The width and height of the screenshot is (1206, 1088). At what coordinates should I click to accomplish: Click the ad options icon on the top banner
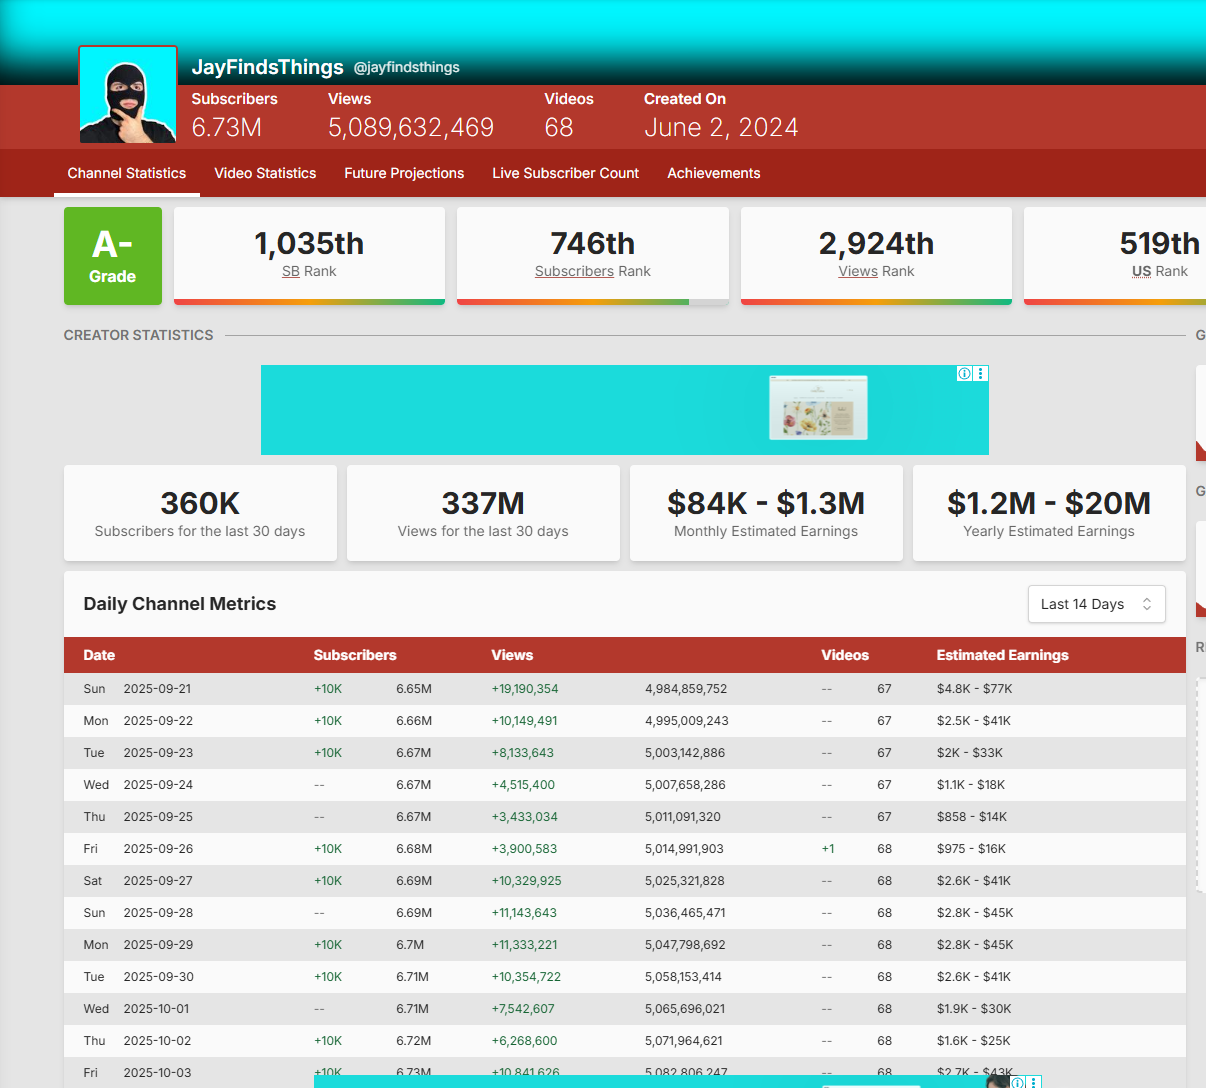tap(981, 374)
